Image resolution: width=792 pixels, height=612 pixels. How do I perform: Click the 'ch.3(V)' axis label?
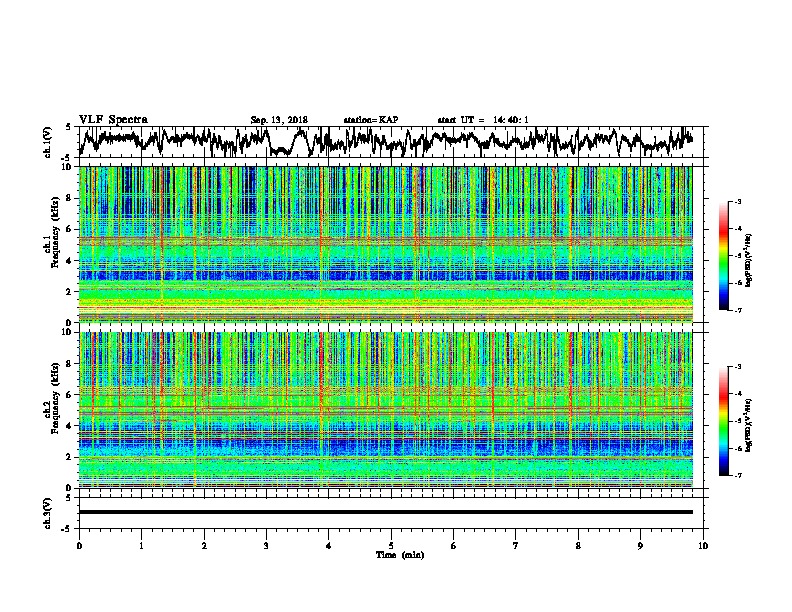(x=47, y=513)
